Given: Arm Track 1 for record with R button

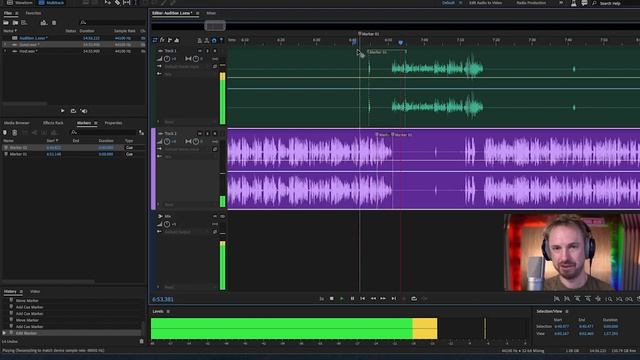Looking at the screenshot, I should pyautogui.click(x=215, y=51).
